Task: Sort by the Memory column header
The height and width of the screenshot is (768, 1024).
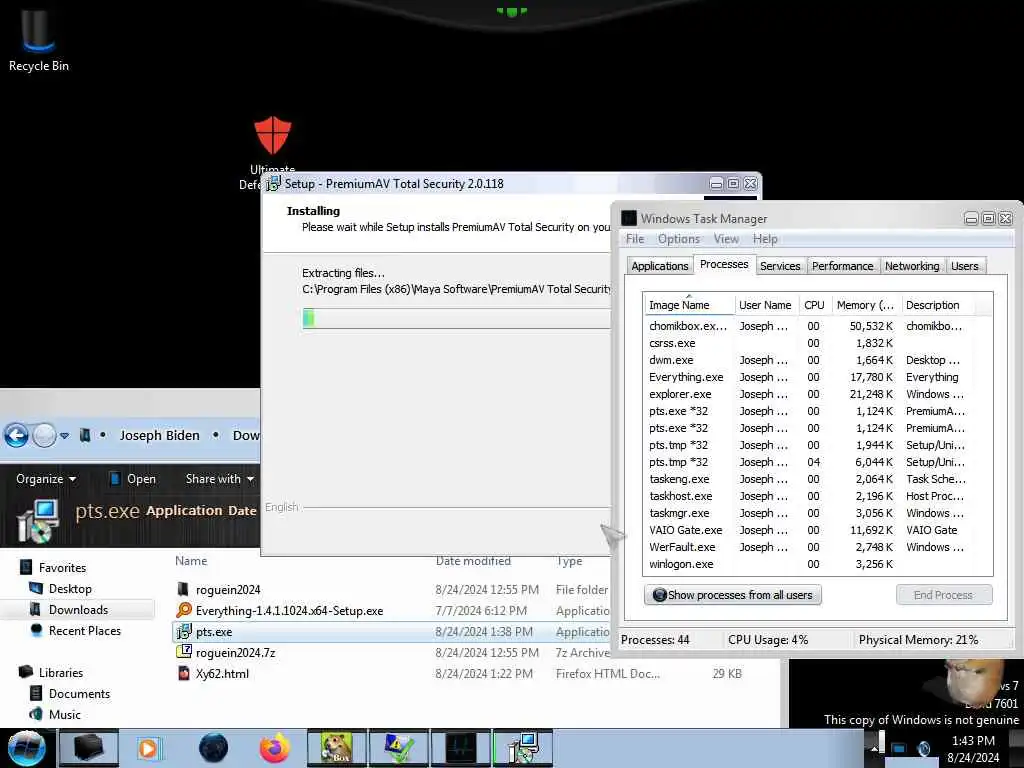Action: pyautogui.click(x=865, y=305)
